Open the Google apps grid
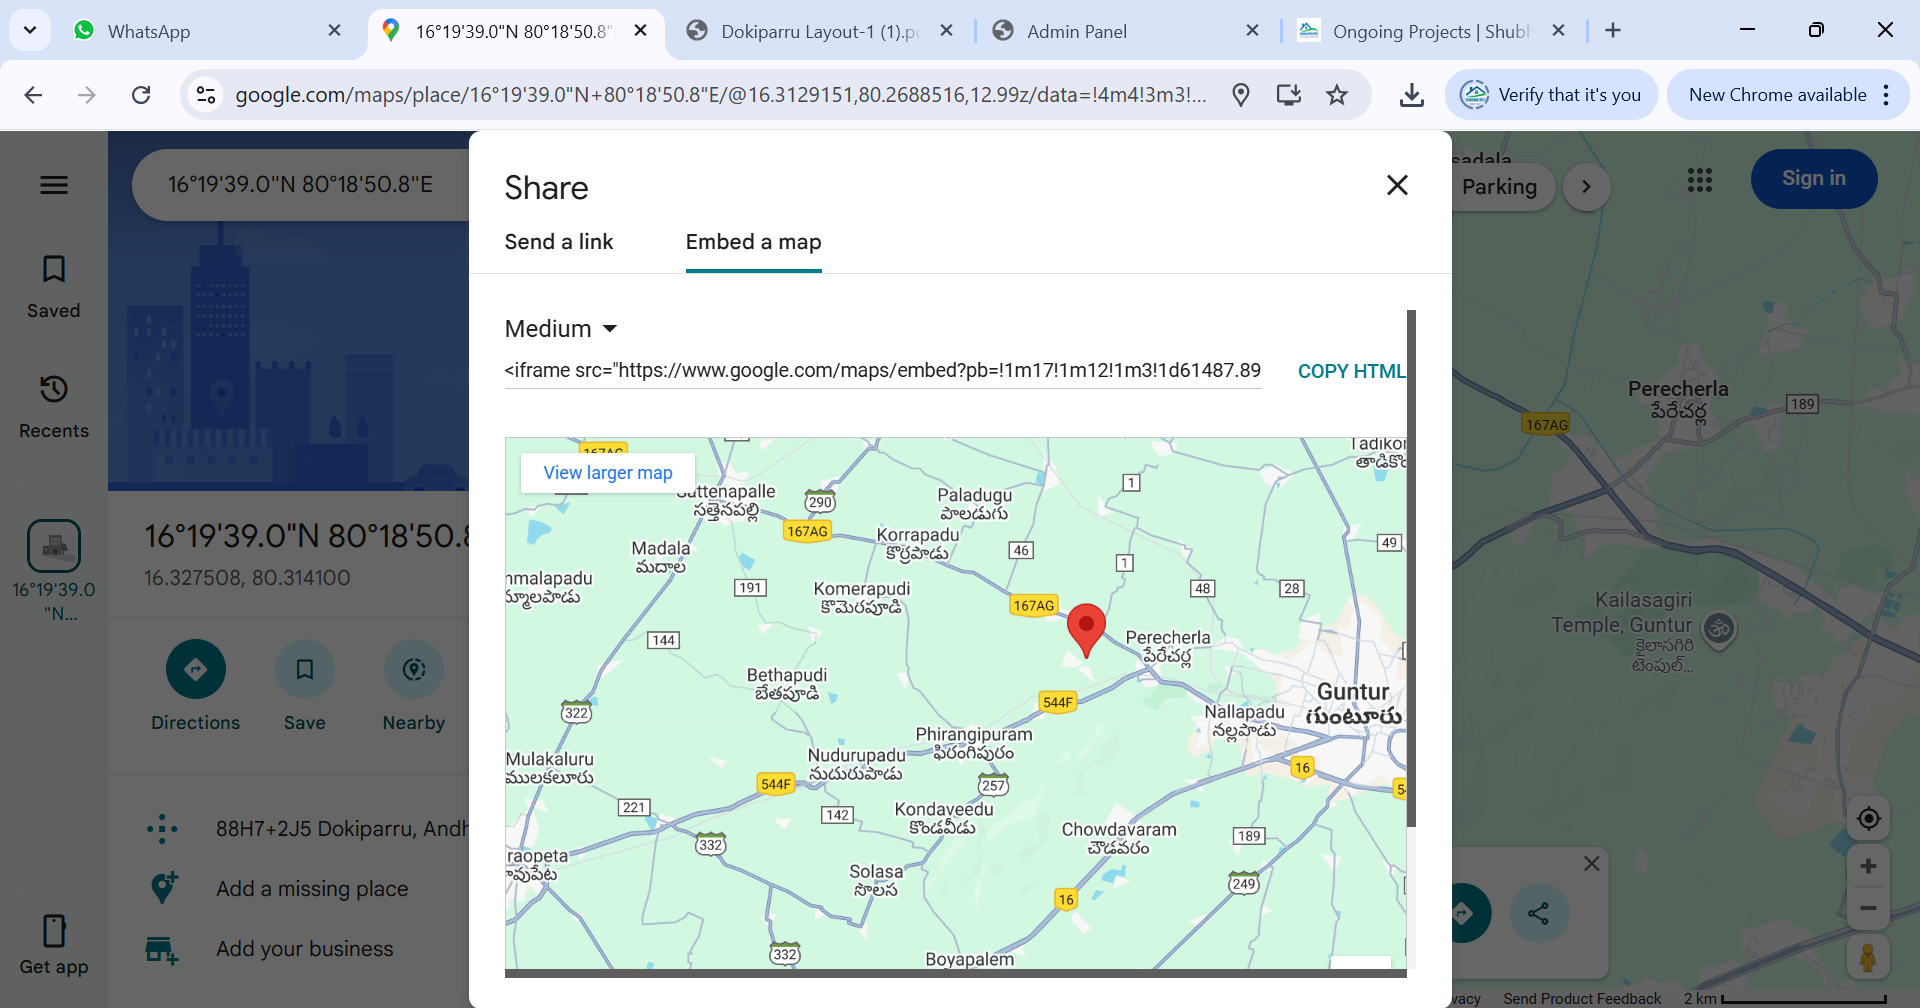 1700,180
